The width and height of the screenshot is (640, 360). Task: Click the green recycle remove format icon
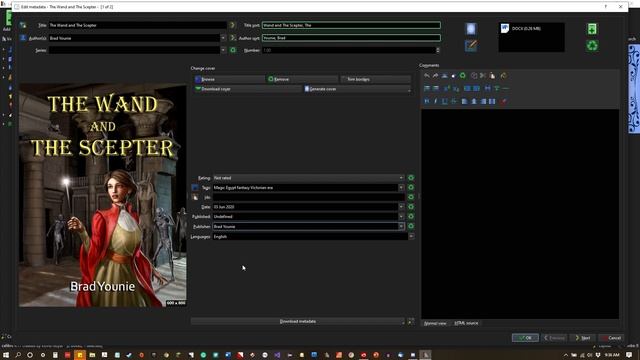pyautogui.click(x=592, y=45)
